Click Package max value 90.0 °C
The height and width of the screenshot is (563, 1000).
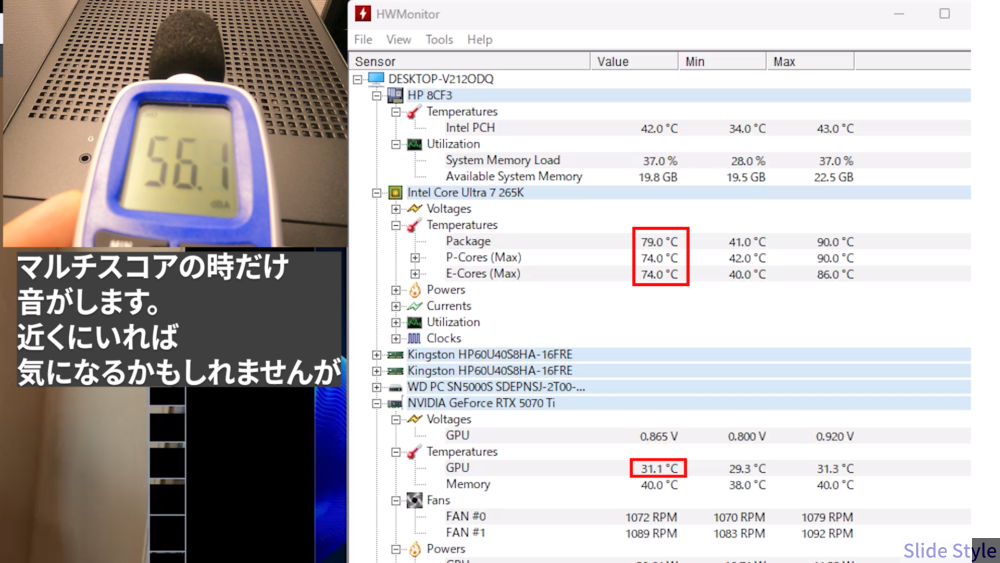click(x=835, y=242)
